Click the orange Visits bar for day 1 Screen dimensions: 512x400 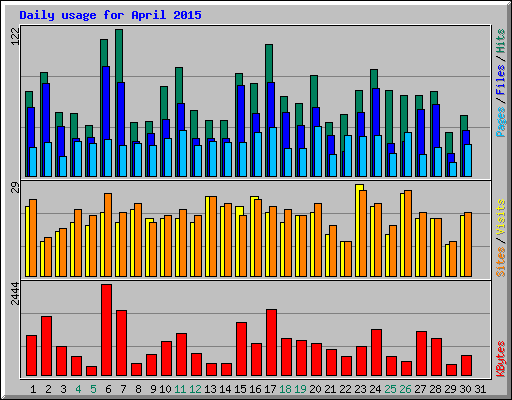[x=33, y=238]
